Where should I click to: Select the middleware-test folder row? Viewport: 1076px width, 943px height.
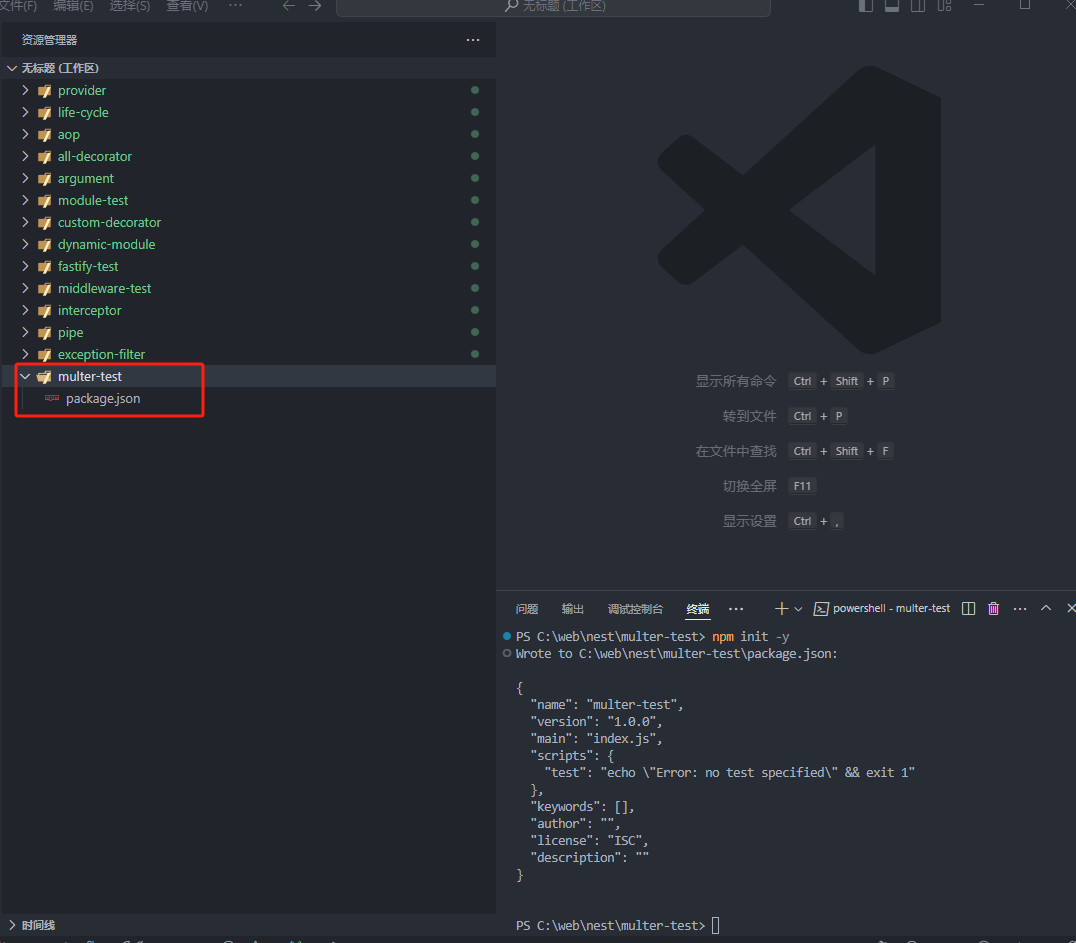coord(248,288)
